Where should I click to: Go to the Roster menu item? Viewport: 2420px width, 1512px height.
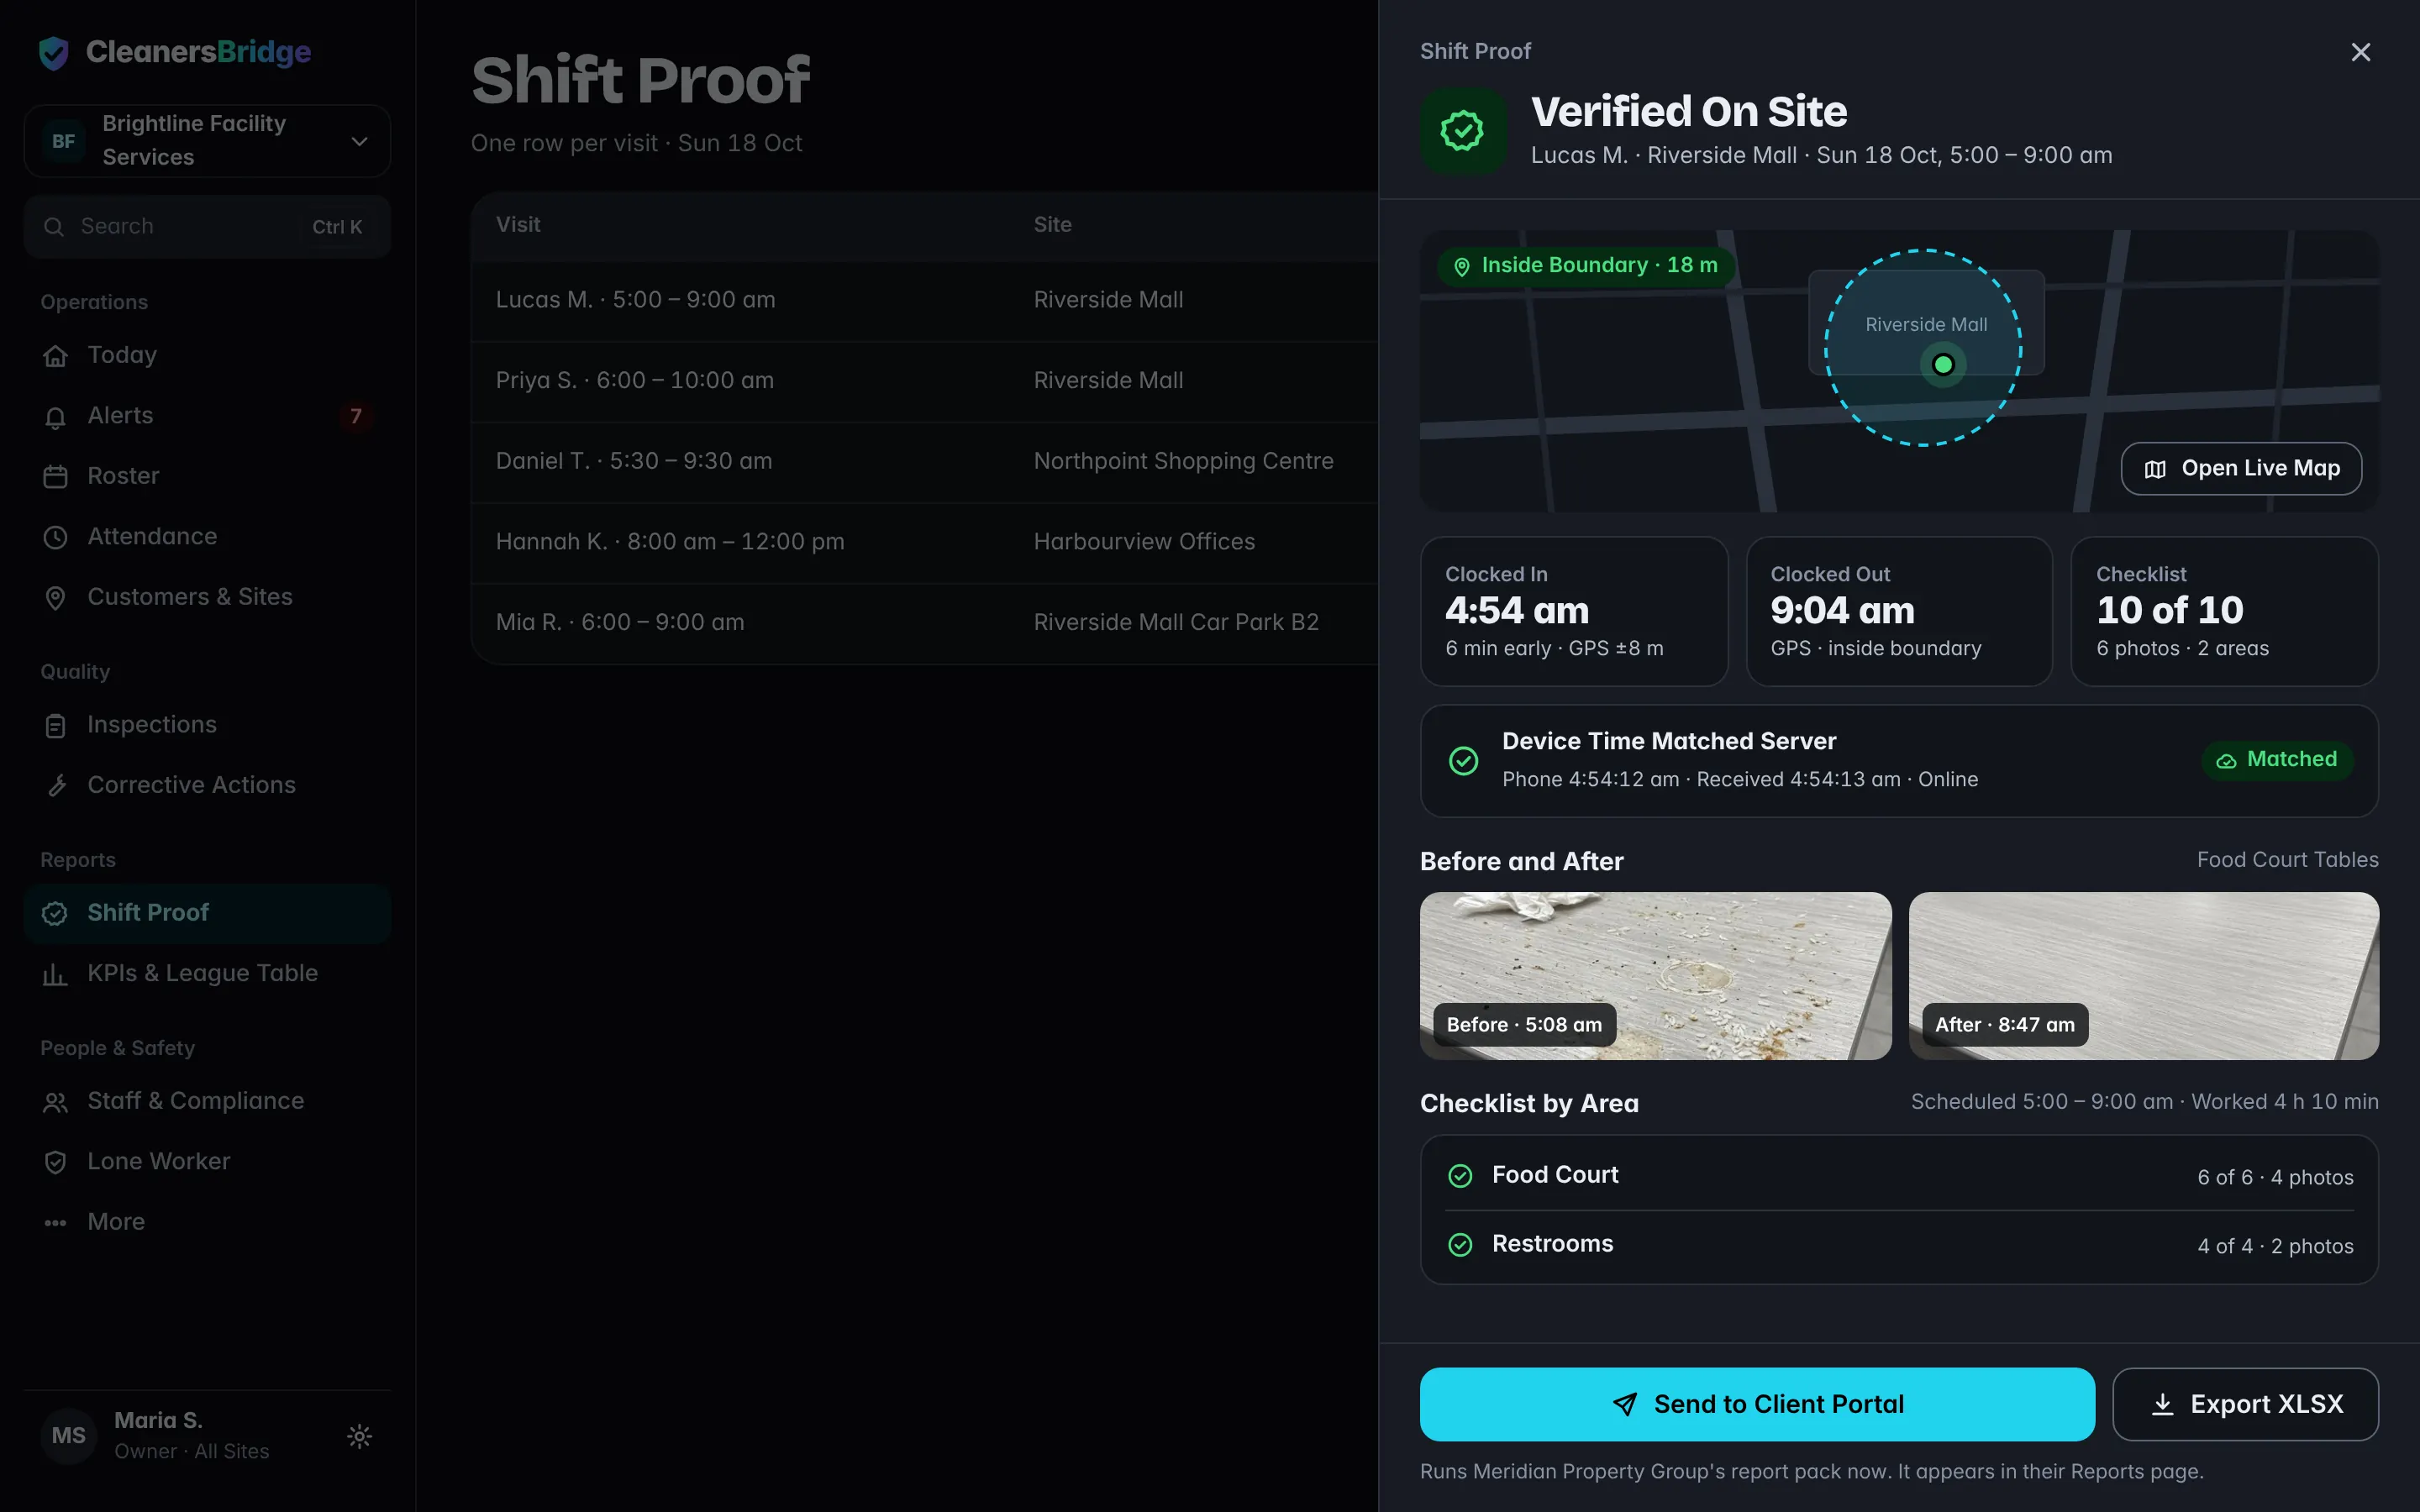pos(207,476)
